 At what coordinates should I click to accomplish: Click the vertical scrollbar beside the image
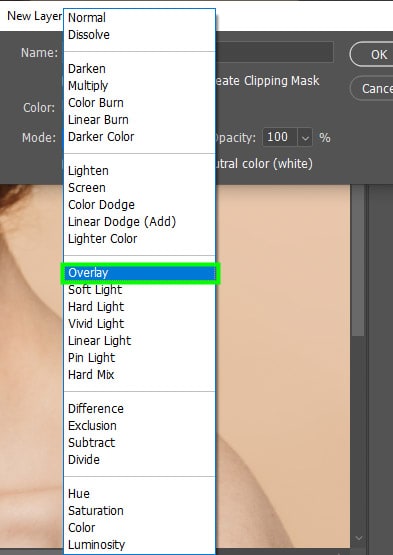click(x=358, y=260)
